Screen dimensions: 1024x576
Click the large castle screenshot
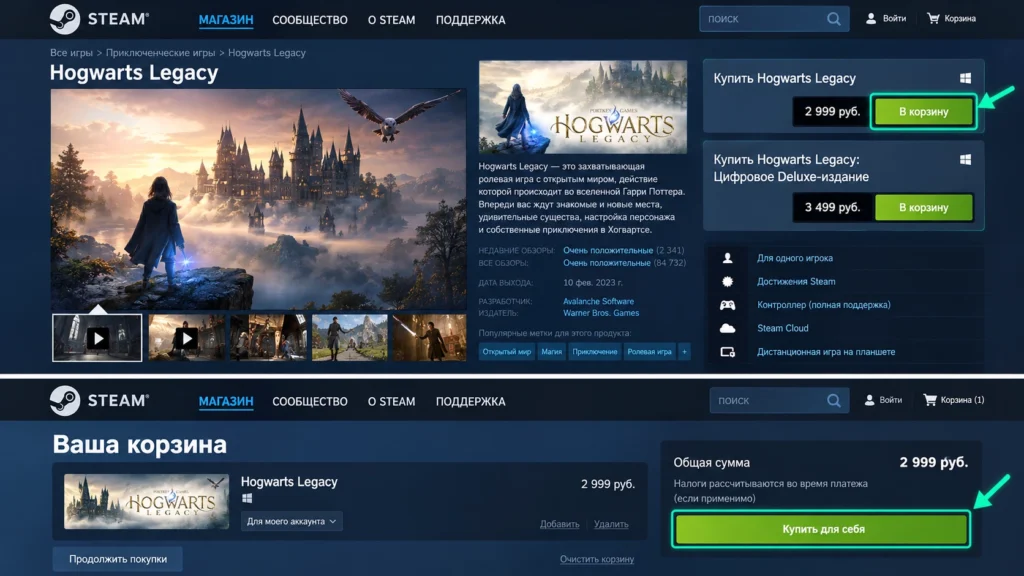point(259,199)
